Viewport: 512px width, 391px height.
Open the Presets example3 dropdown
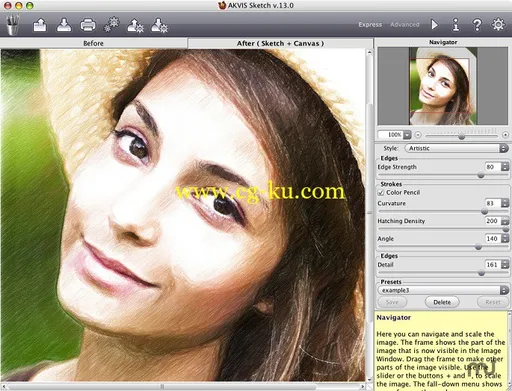click(x=443, y=290)
